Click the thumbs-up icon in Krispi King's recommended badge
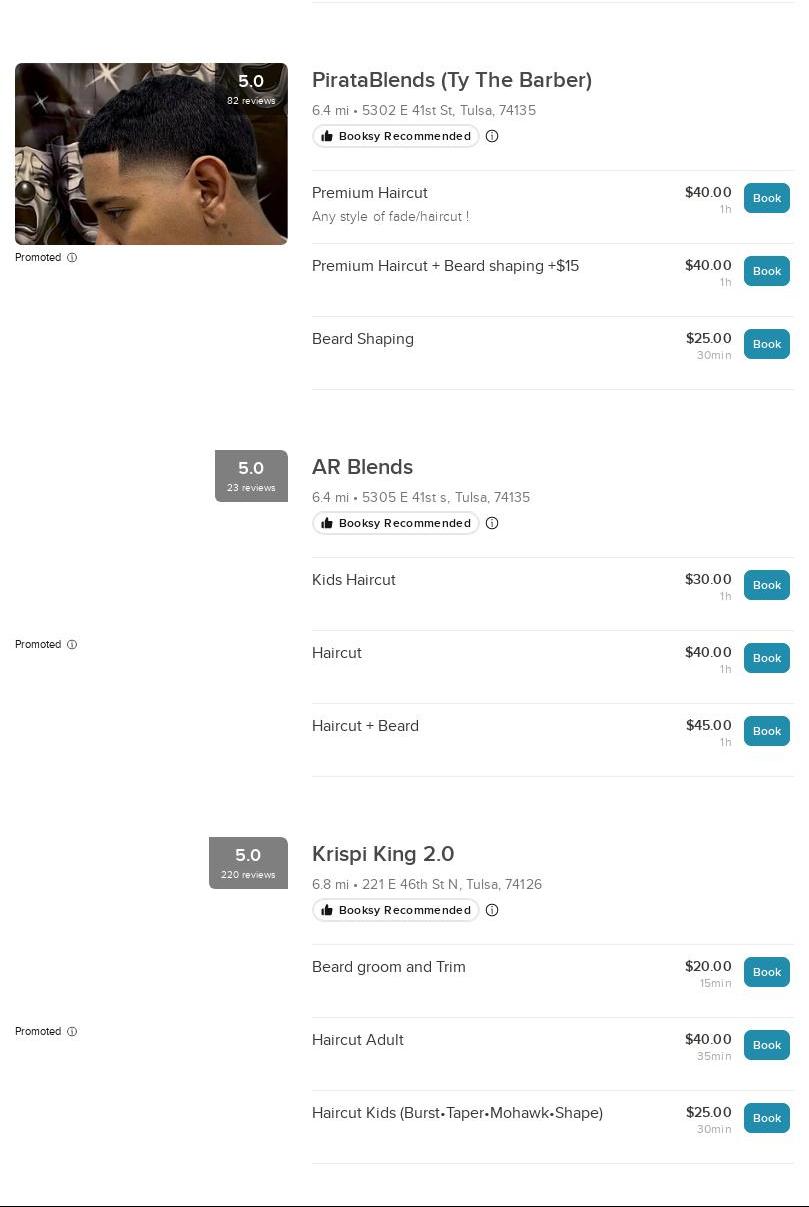This screenshot has height=1207, width=809. coord(327,910)
